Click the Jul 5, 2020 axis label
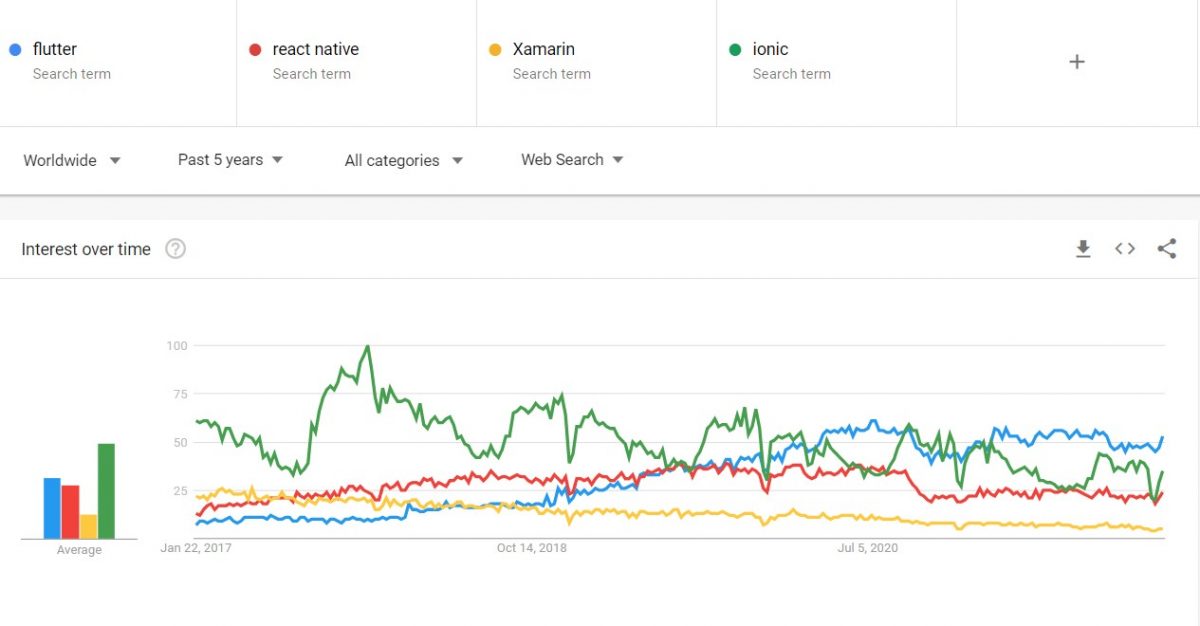This screenshot has height=626, width=1200. 867,548
